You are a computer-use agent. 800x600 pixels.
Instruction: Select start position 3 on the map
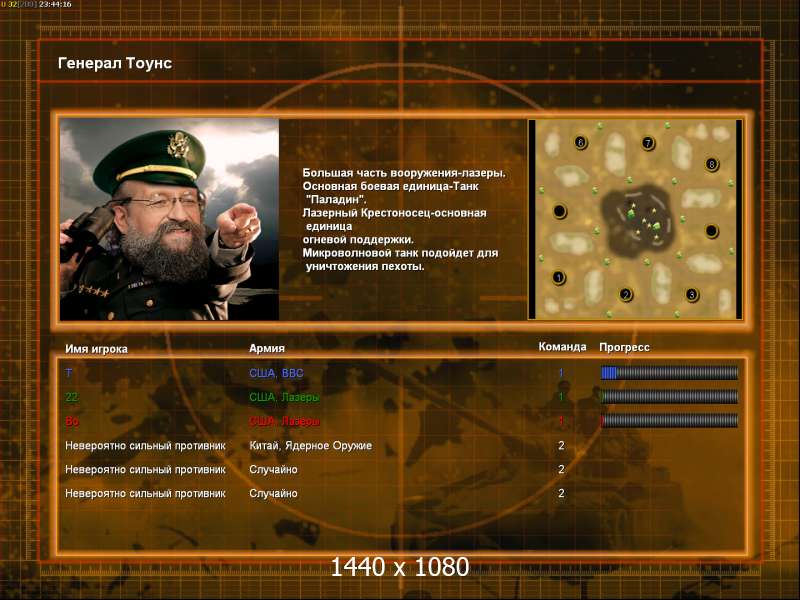[692, 295]
